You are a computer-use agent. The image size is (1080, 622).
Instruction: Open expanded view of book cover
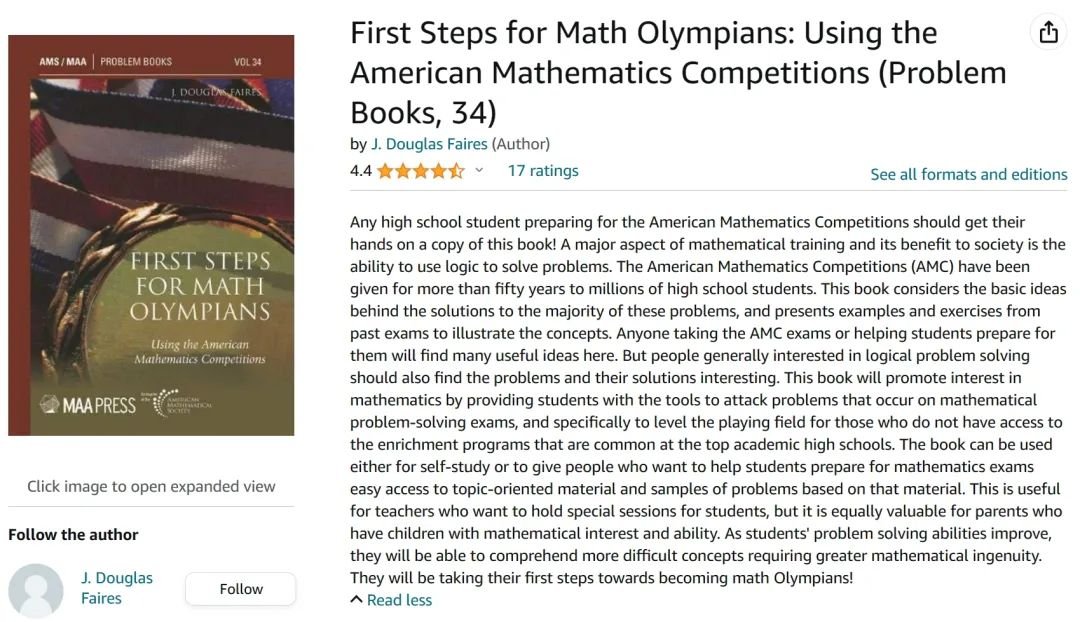[x=151, y=235]
